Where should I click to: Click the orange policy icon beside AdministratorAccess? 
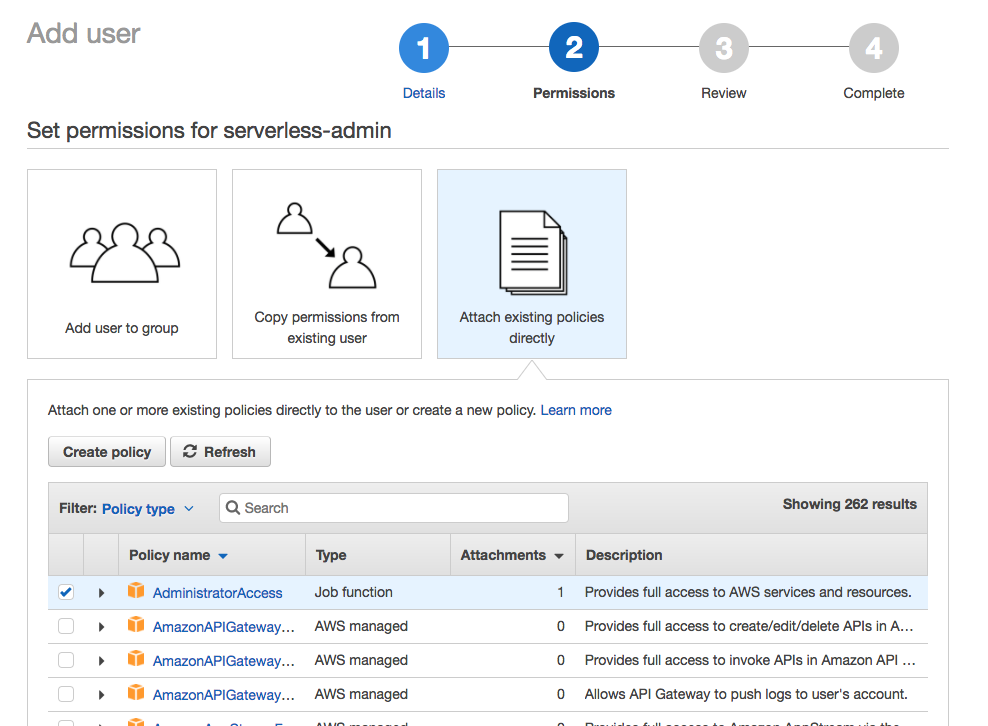point(136,592)
